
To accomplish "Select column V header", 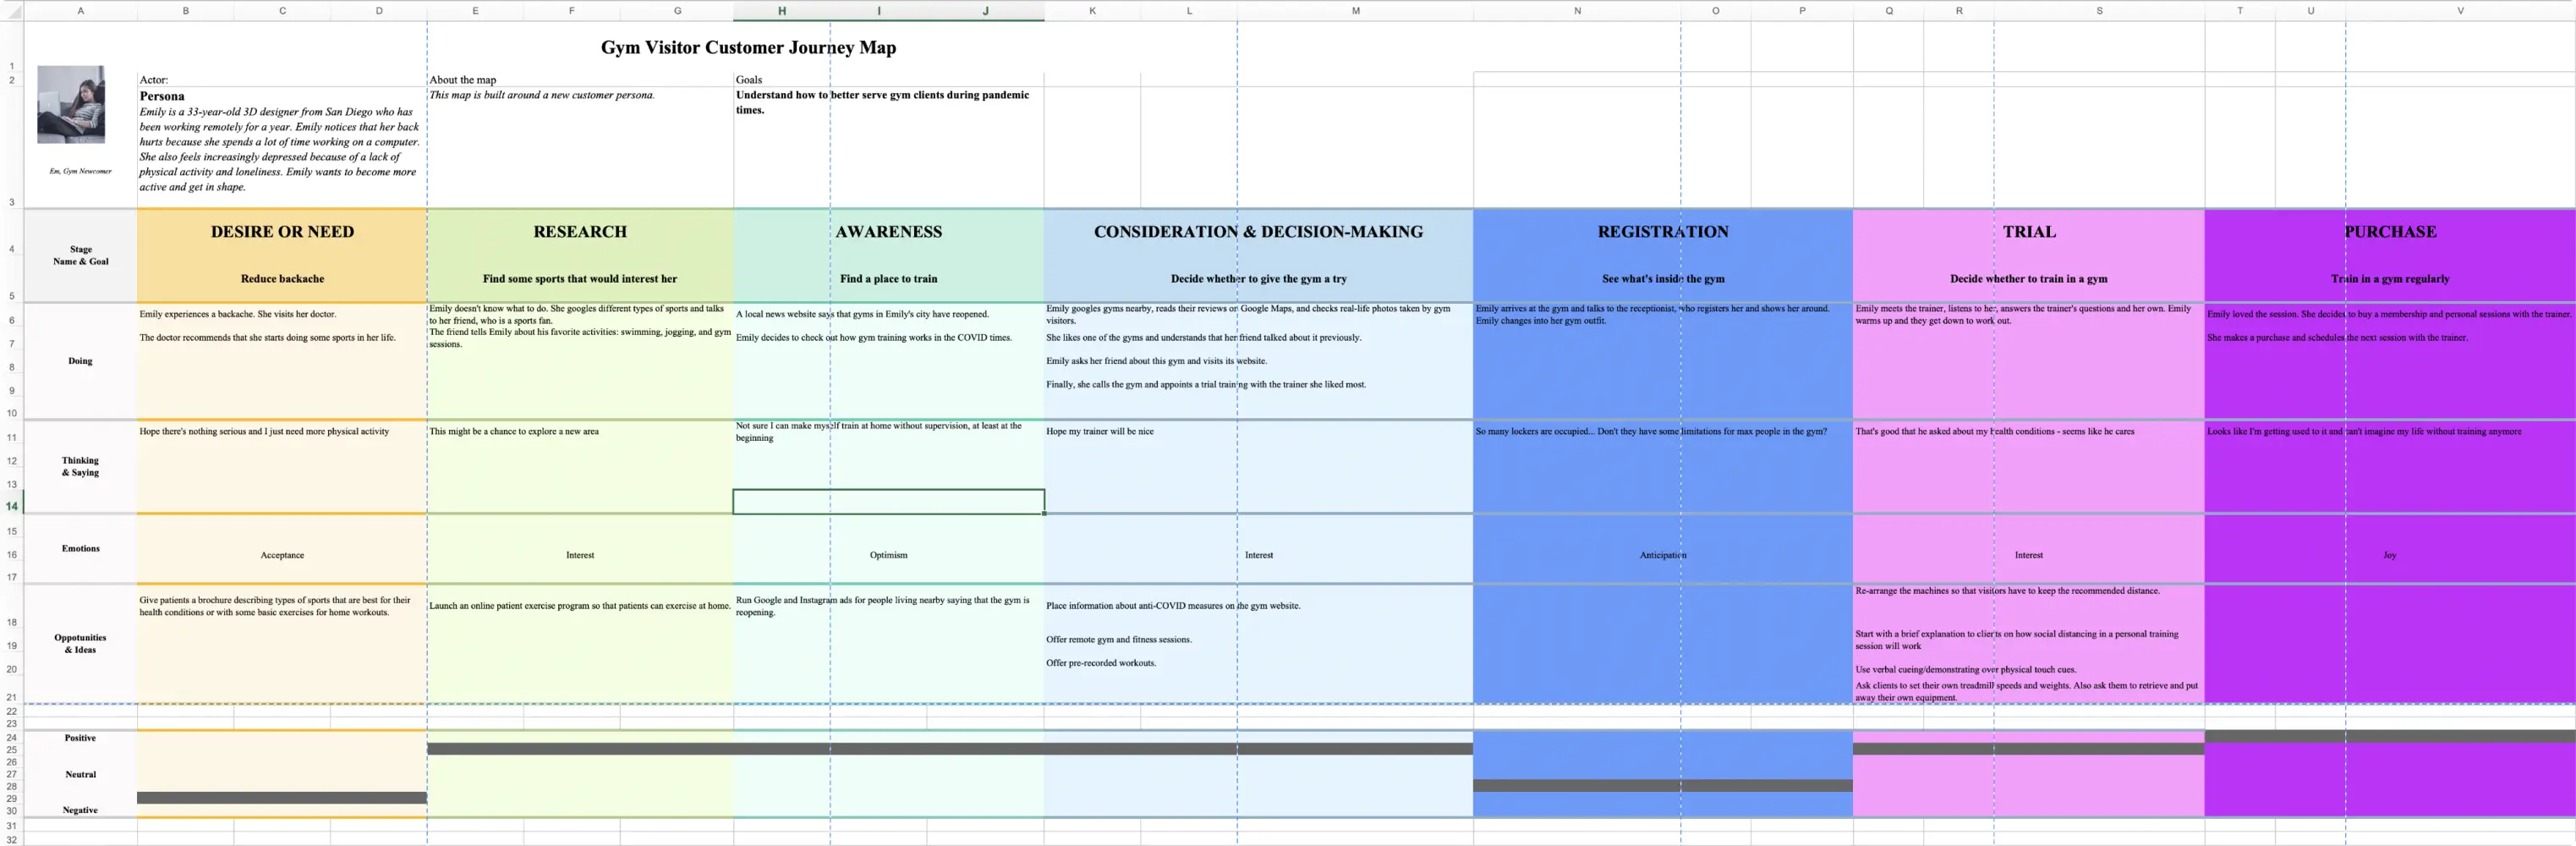I will tap(2460, 11).
